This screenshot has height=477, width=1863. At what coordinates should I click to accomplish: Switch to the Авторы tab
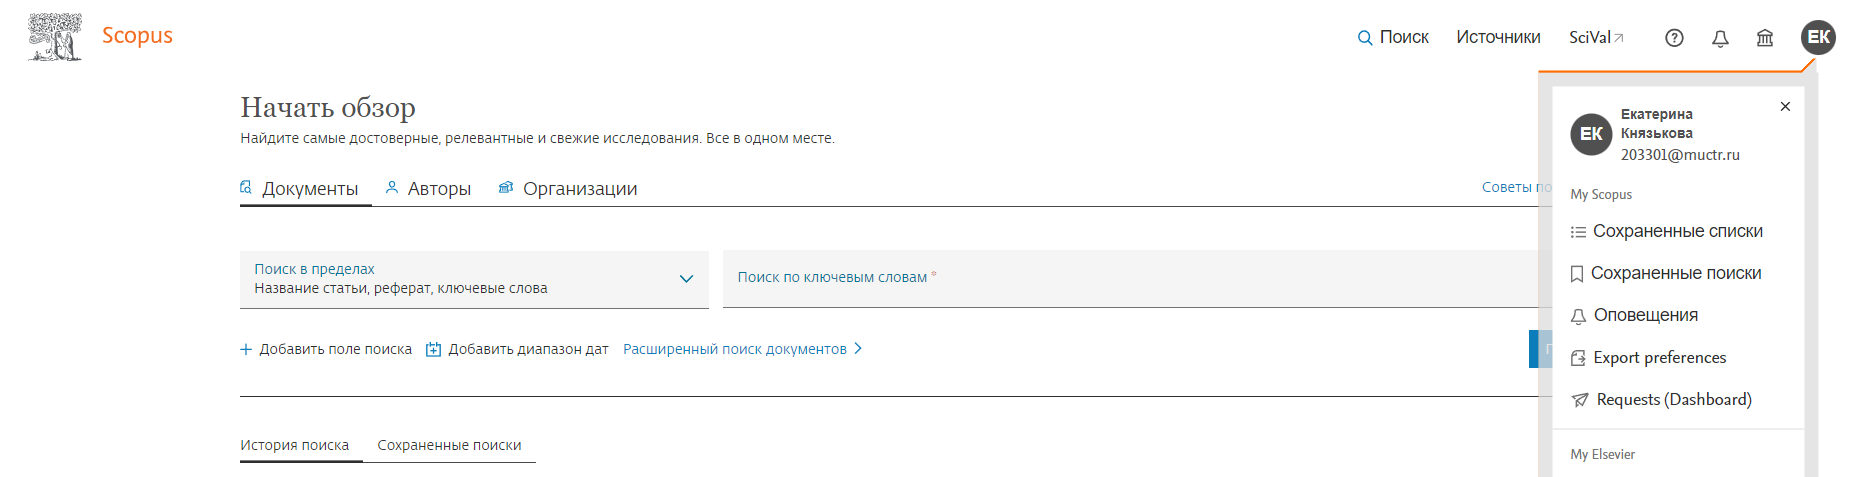click(428, 188)
